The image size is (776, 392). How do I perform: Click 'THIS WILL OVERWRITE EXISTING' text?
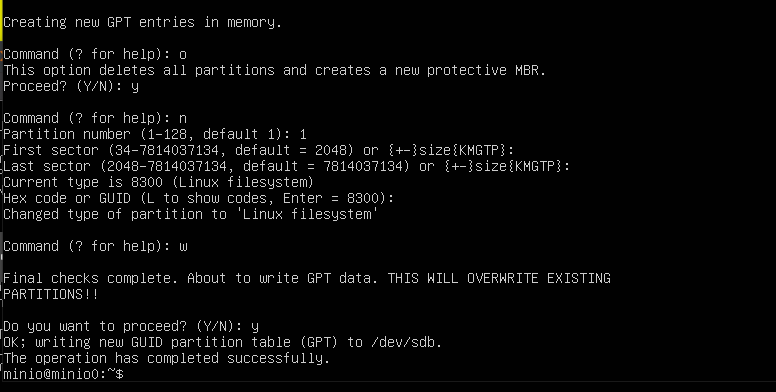(x=499, y=278)
